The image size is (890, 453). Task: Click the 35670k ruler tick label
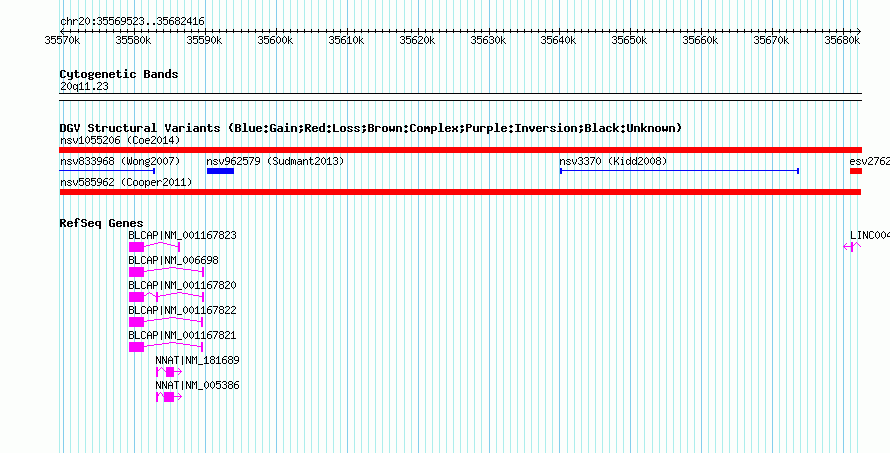[771, 40]
